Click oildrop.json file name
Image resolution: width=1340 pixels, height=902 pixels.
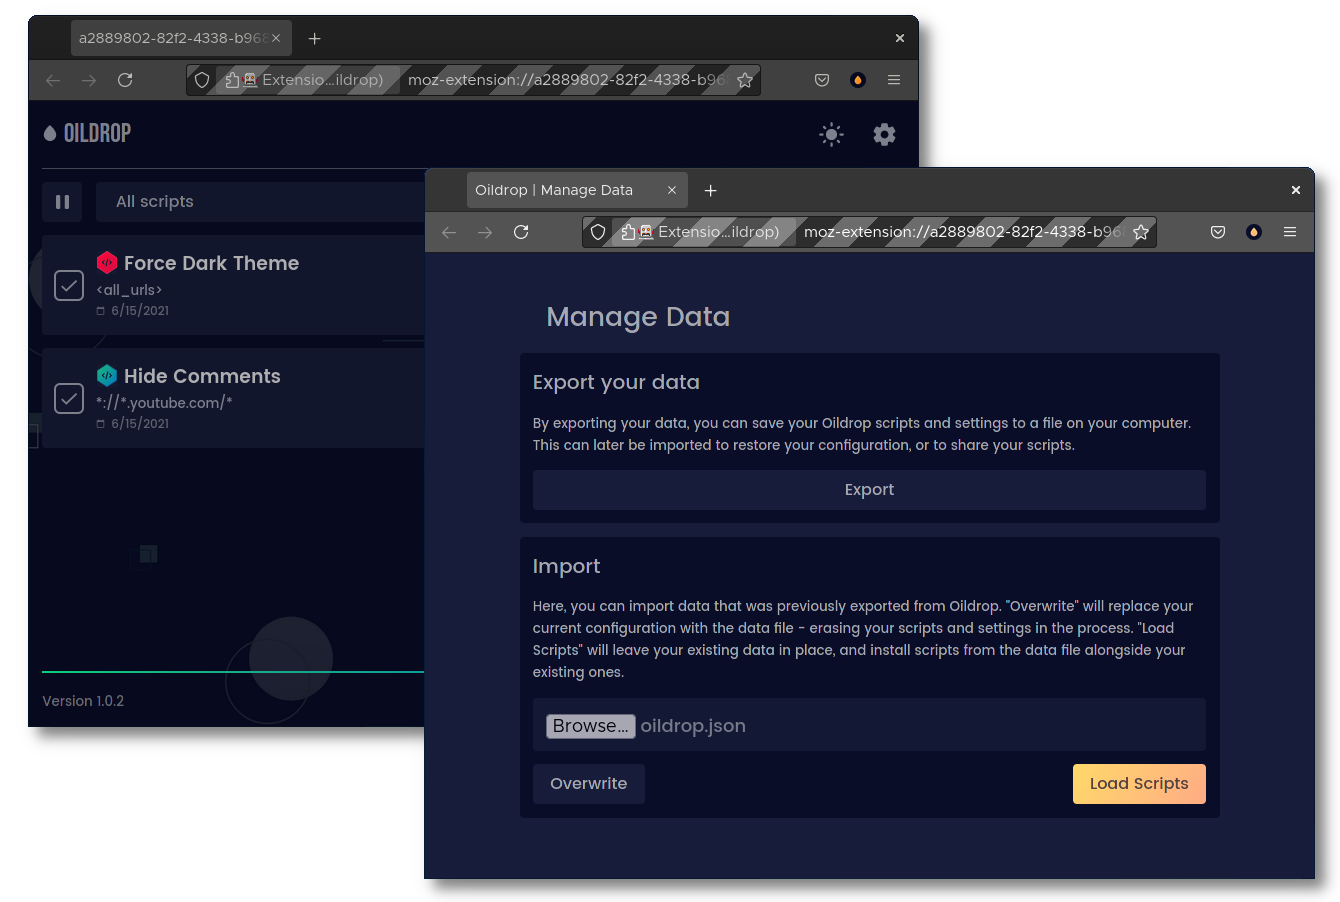(693, 726)
